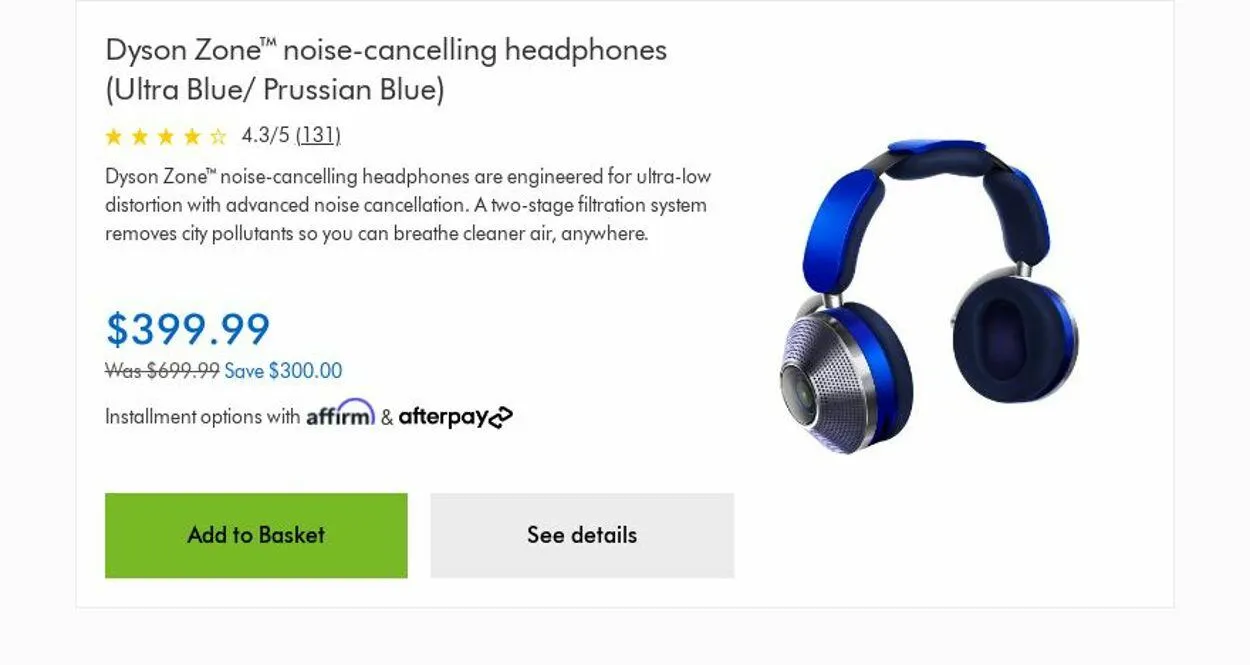Image resolution: width=1250 pixels, height=665 pixels.
Task: Click the product description paragraph
Action: [408, 205]
